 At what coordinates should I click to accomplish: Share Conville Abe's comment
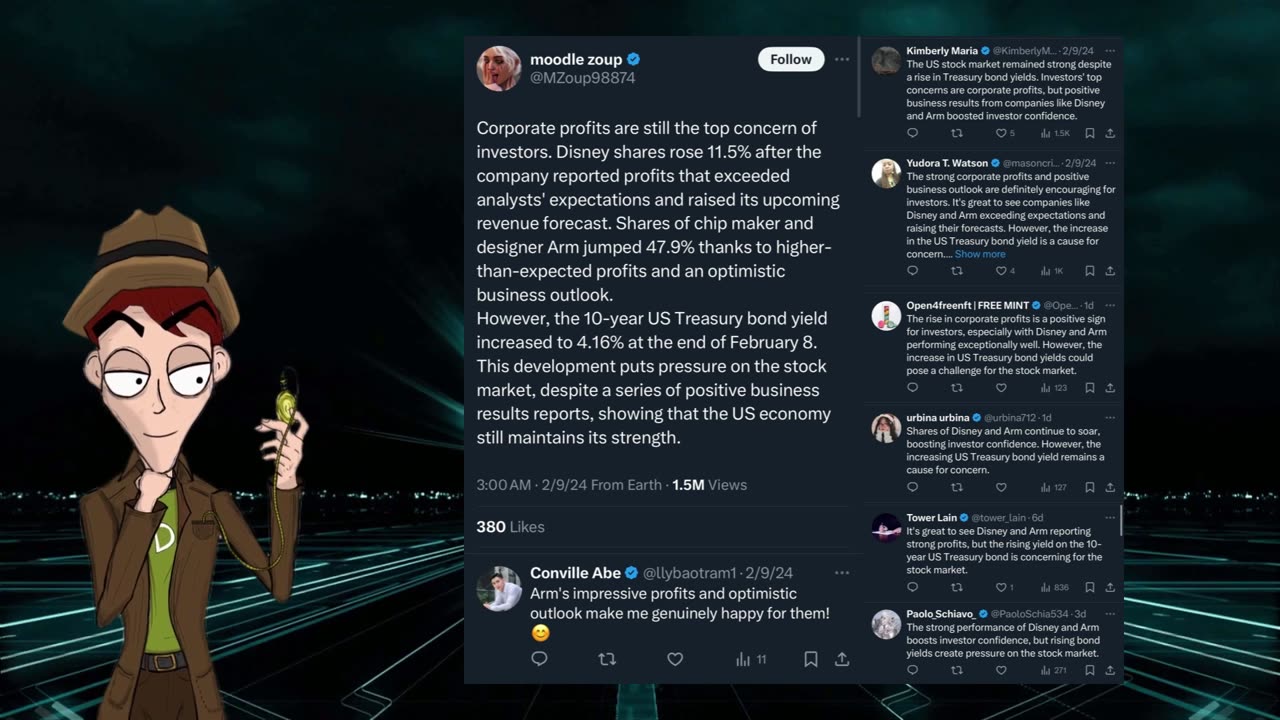(x=842, y=659)
